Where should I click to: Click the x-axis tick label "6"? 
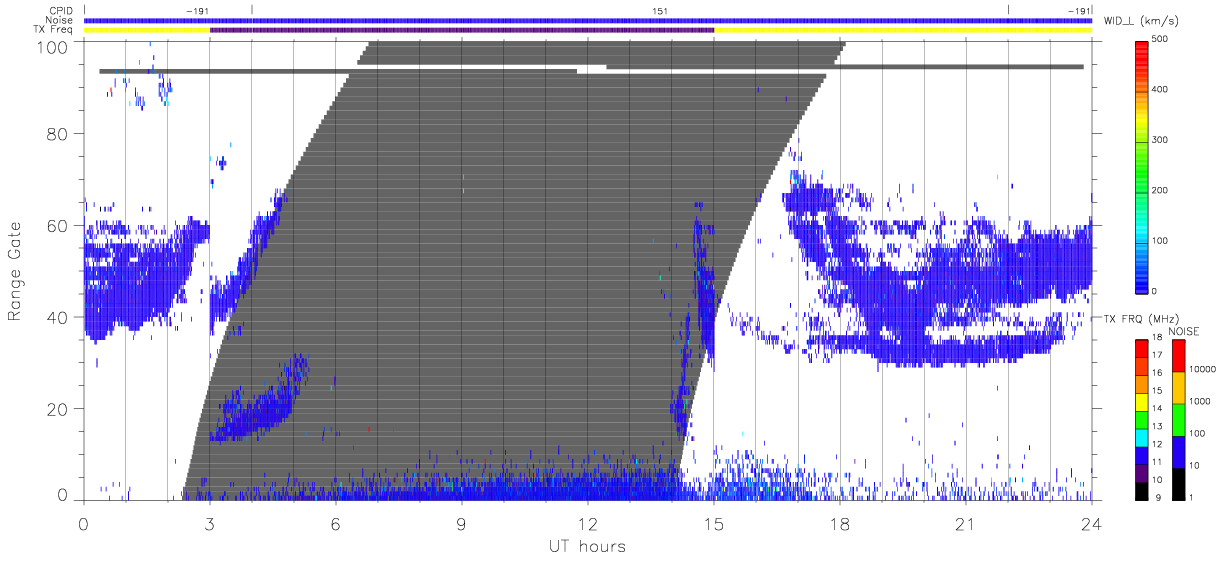pyautogui.click(x=336, y=524)
